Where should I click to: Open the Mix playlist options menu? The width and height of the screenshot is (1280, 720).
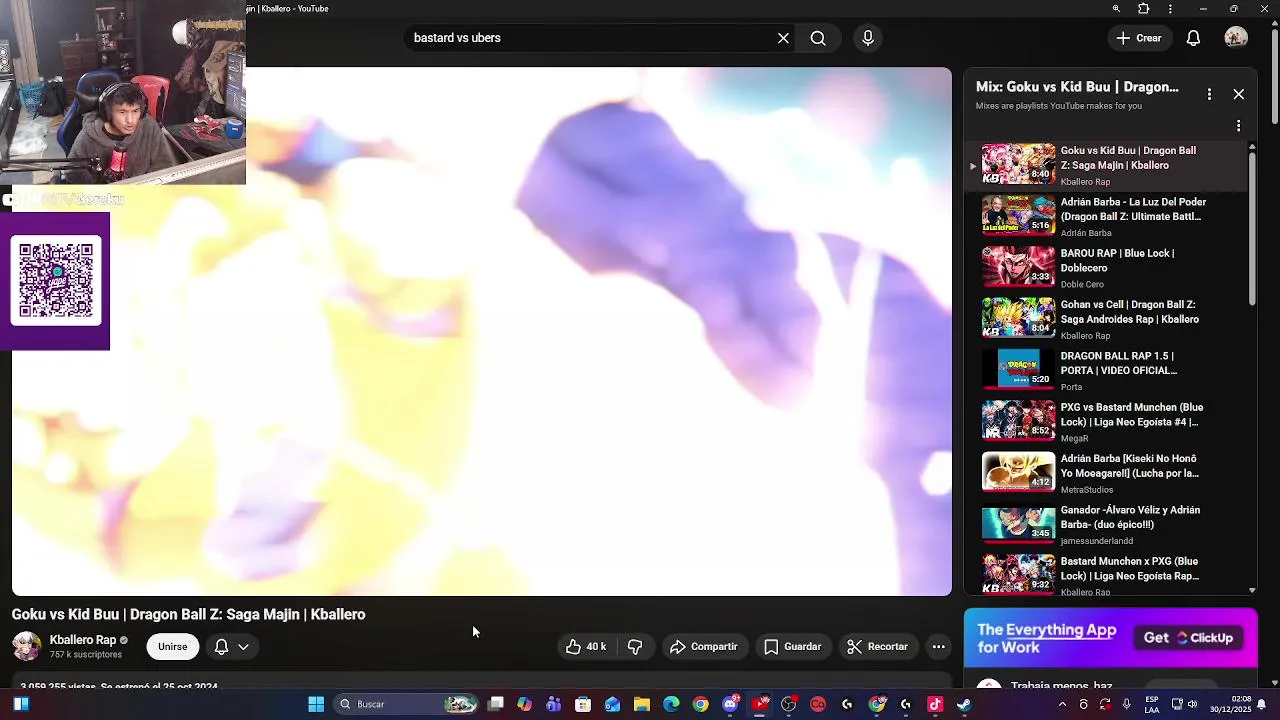click(x=1209, y=94)
